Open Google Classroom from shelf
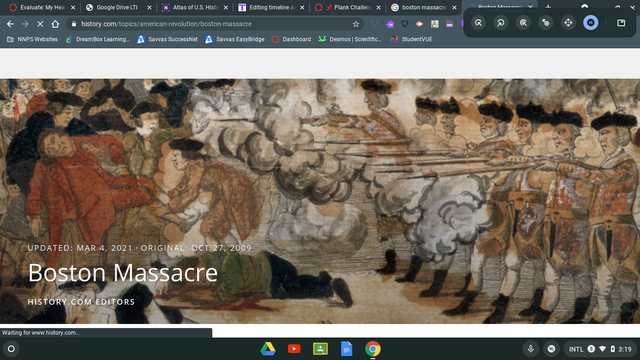Screen dimensions: 640x360 click(x=320, y=349)
